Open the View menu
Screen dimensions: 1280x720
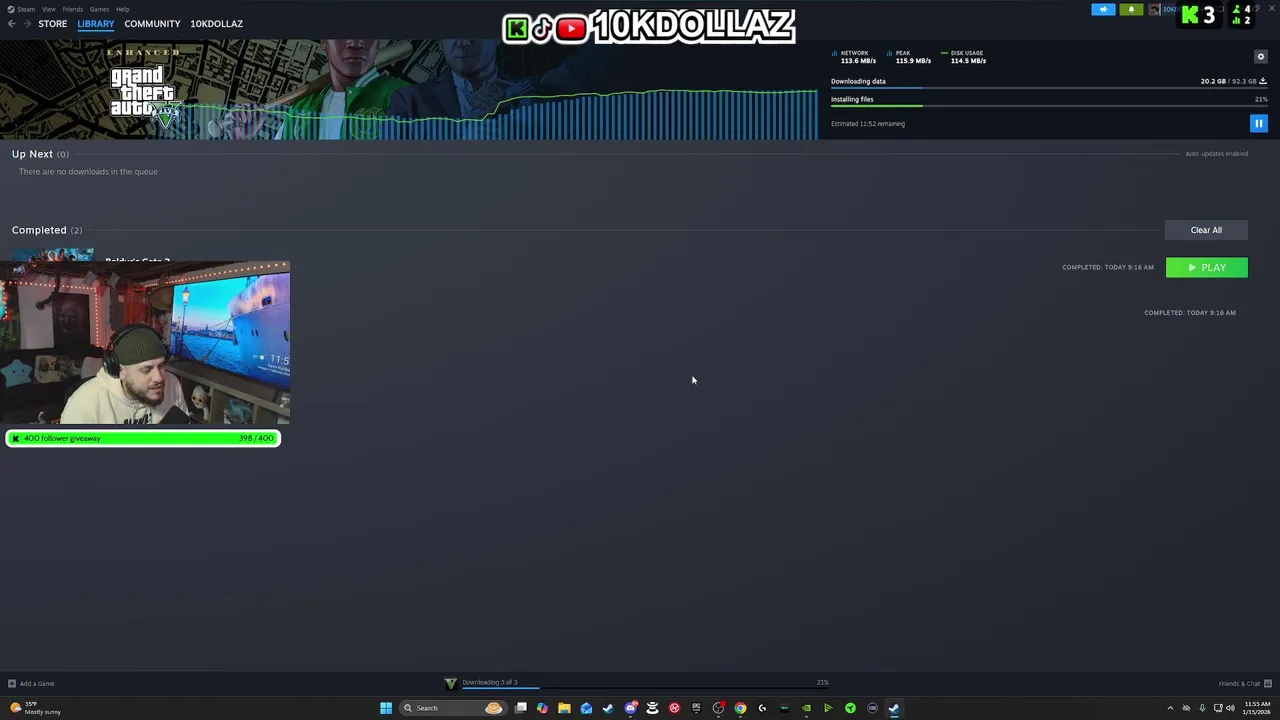48,9
